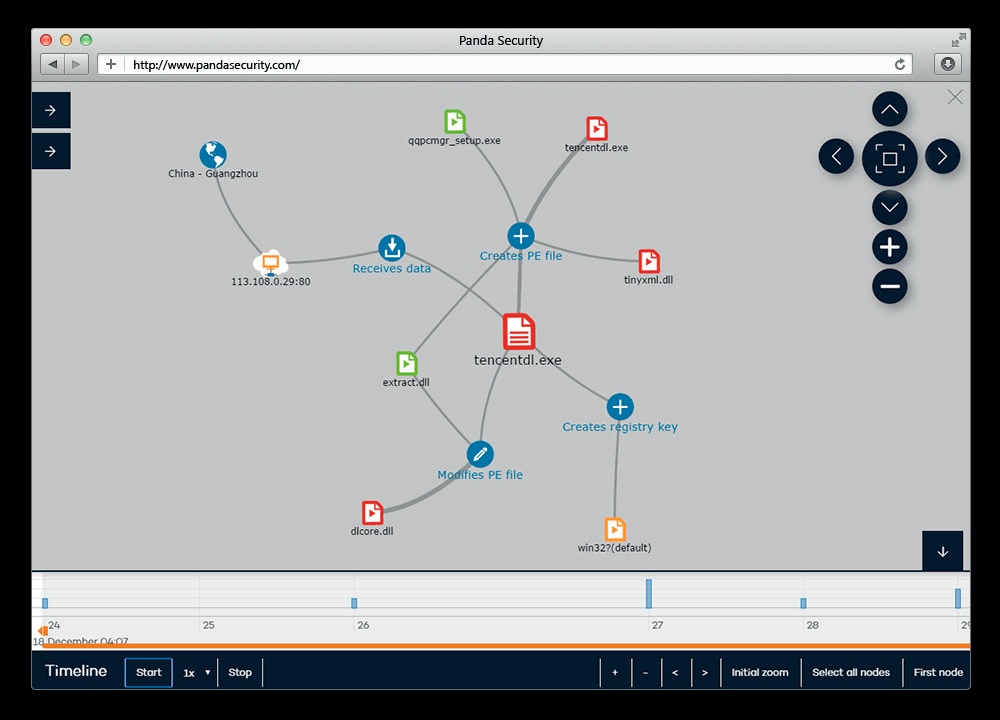Click the add bookmark plus button
This screenshot has width=1000, height=720.
tap(111, 64)
